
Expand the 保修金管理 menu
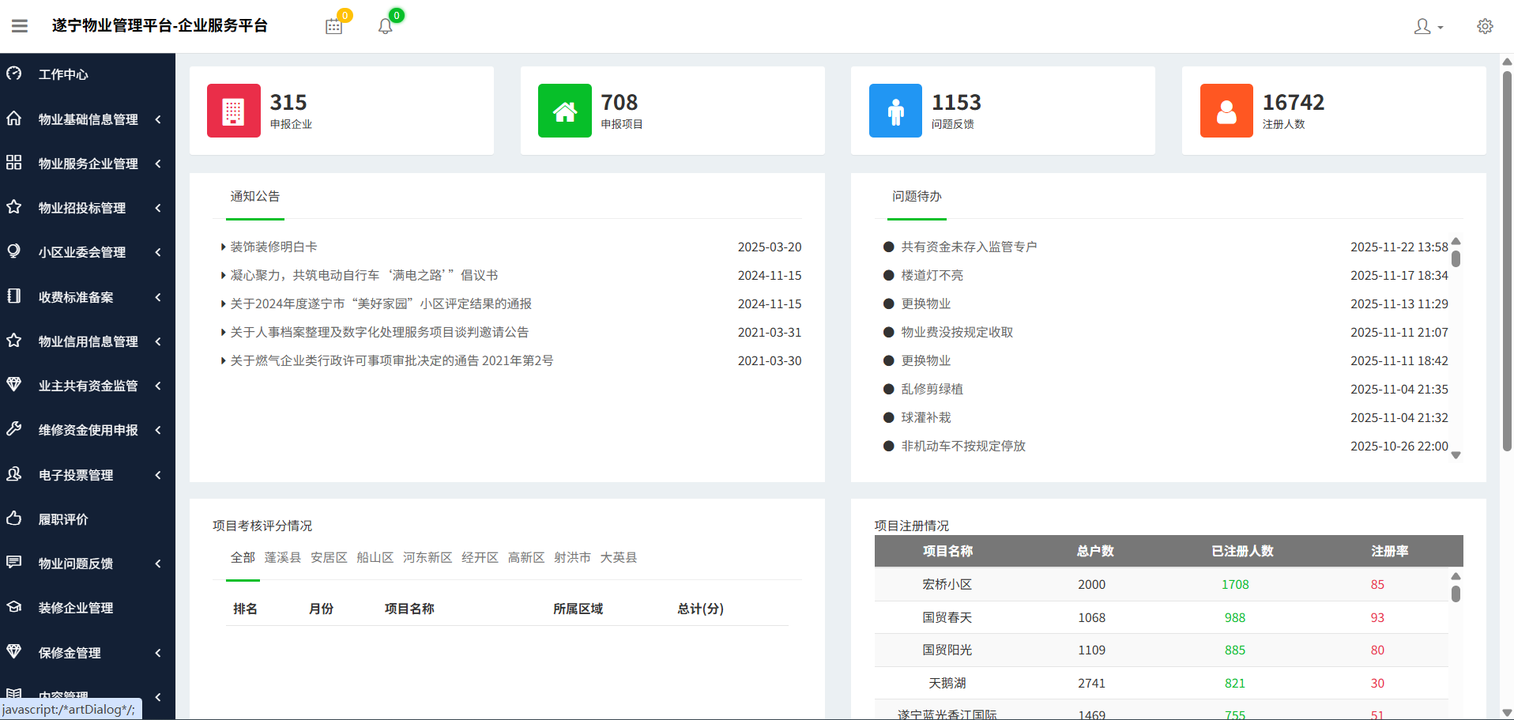88,652
